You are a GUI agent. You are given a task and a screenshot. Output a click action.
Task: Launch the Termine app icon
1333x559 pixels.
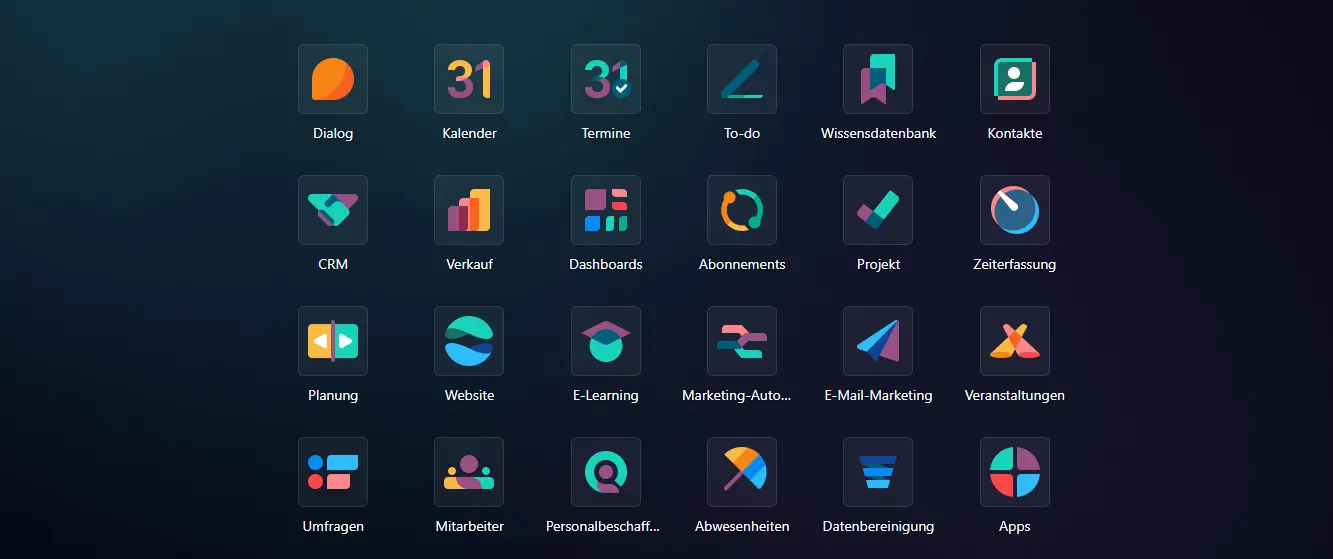click(x=606, y=79)
